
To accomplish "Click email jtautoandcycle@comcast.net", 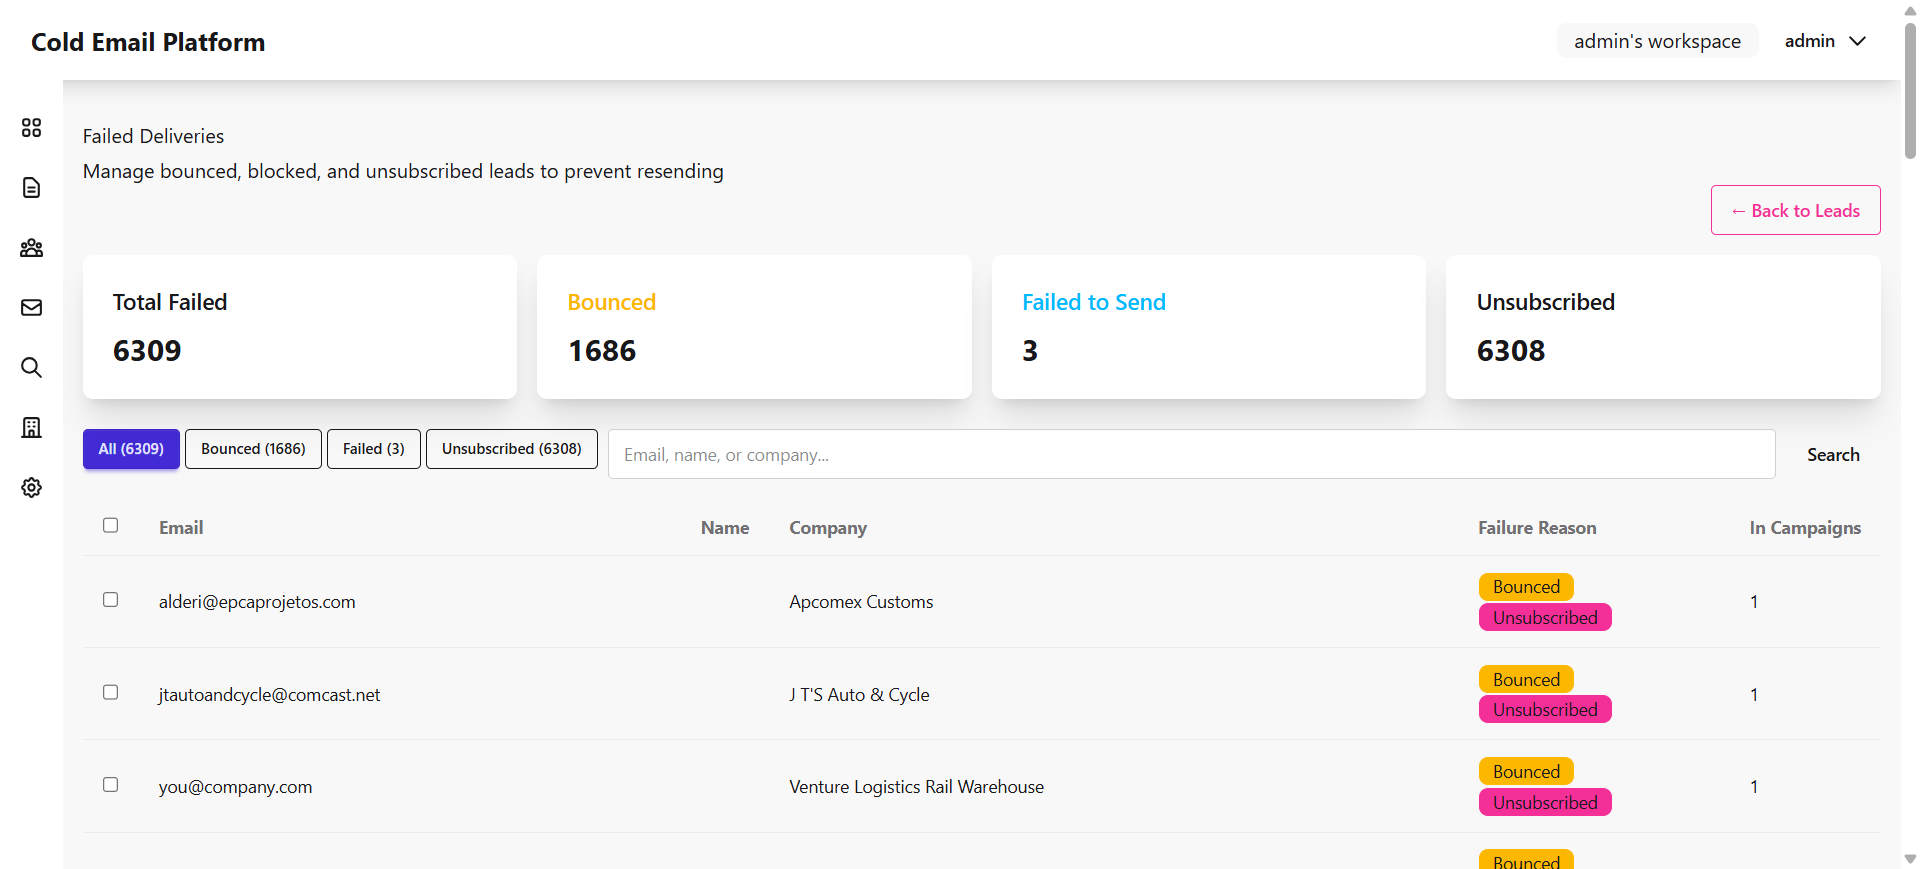I will [x=269, y=695].
